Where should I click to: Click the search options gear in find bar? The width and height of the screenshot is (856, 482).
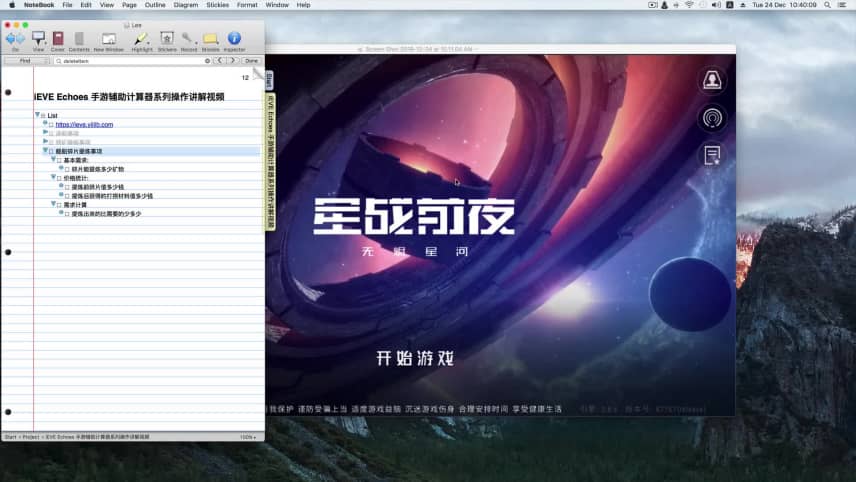pyautogui.click(x=207, y=61)
